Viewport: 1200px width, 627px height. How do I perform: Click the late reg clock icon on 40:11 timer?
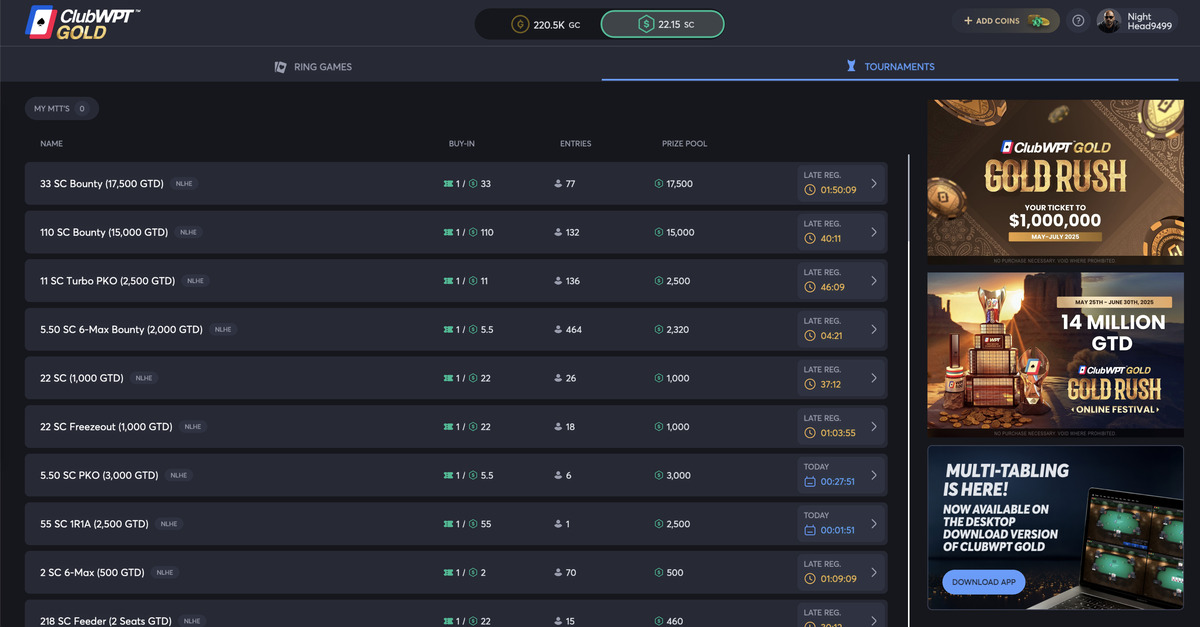point(808,237)
